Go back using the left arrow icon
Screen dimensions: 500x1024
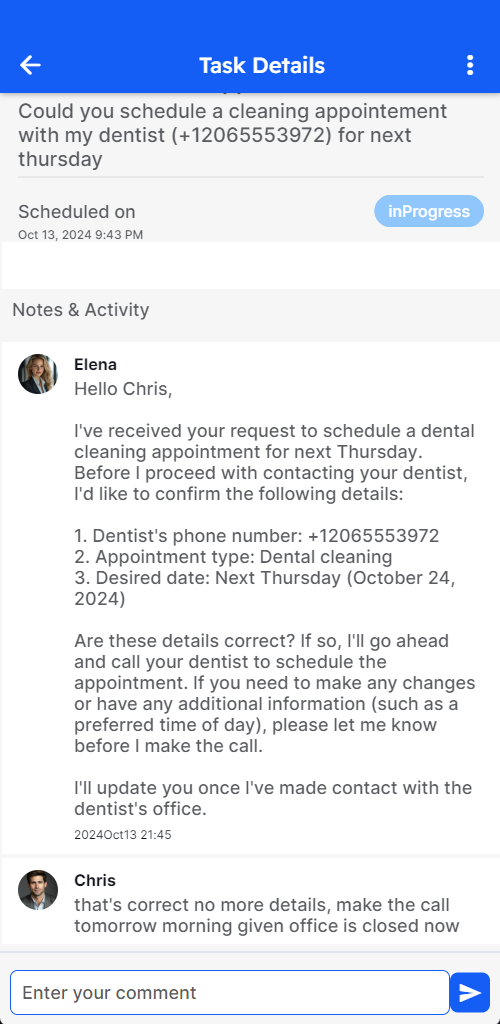30,65
